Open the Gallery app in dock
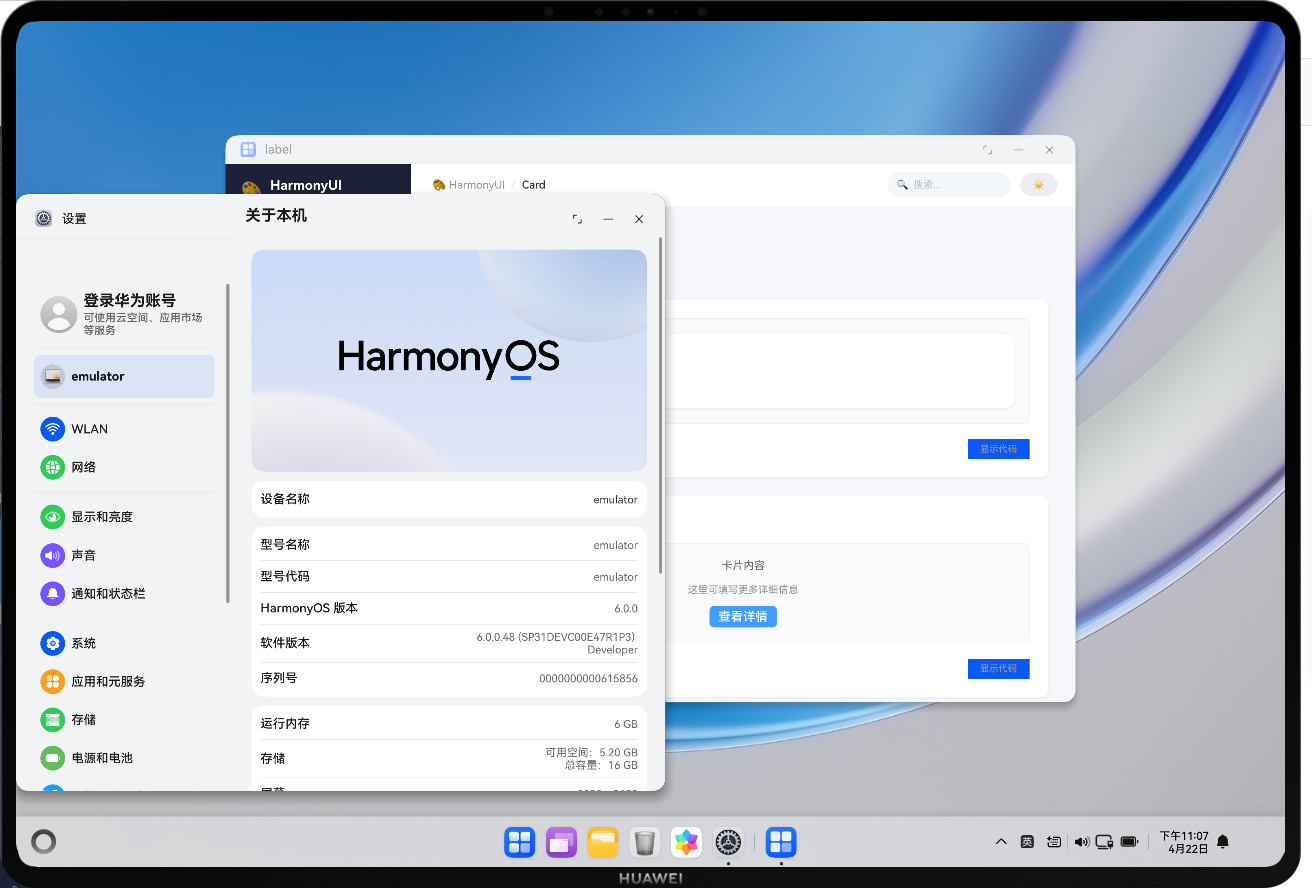This screenshot has height=888, width=1312. pos(686,842)
